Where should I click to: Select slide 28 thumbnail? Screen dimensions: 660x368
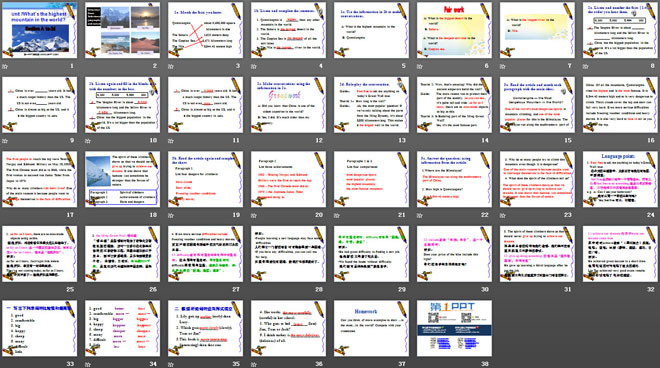click(x=288, y=254)
